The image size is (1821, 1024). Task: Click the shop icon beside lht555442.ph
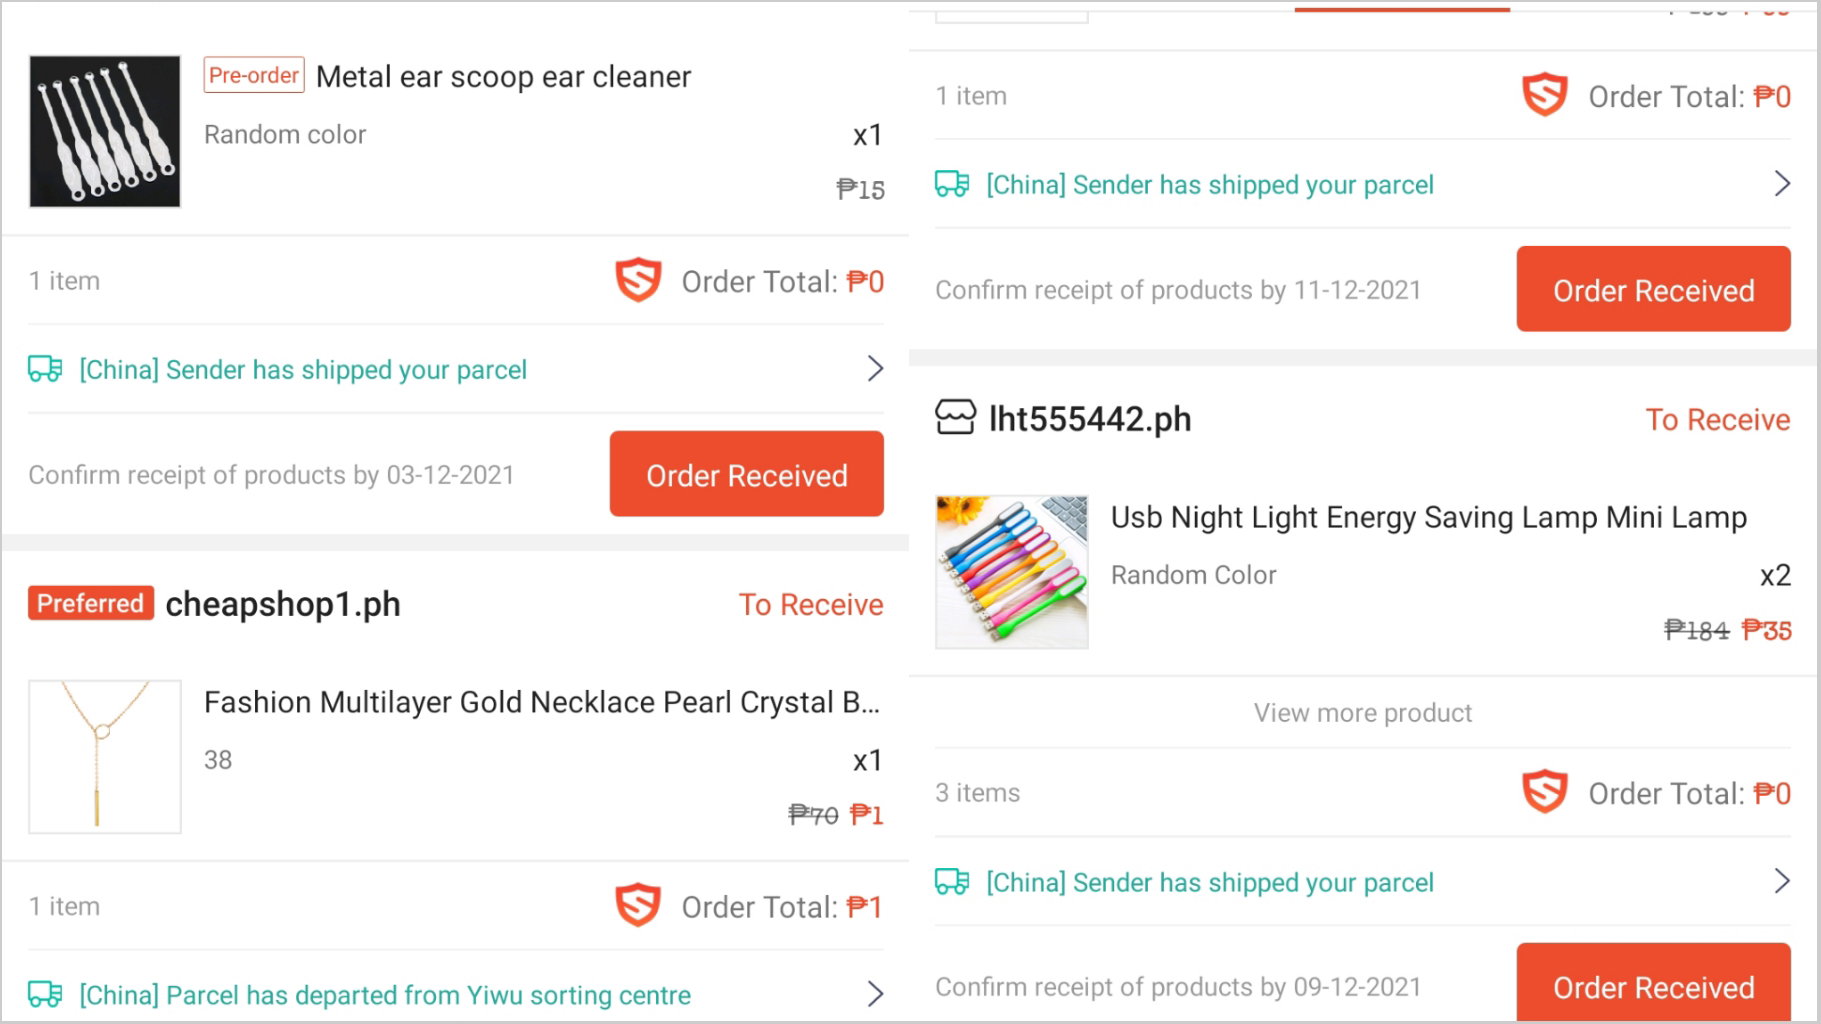point(955,417)
